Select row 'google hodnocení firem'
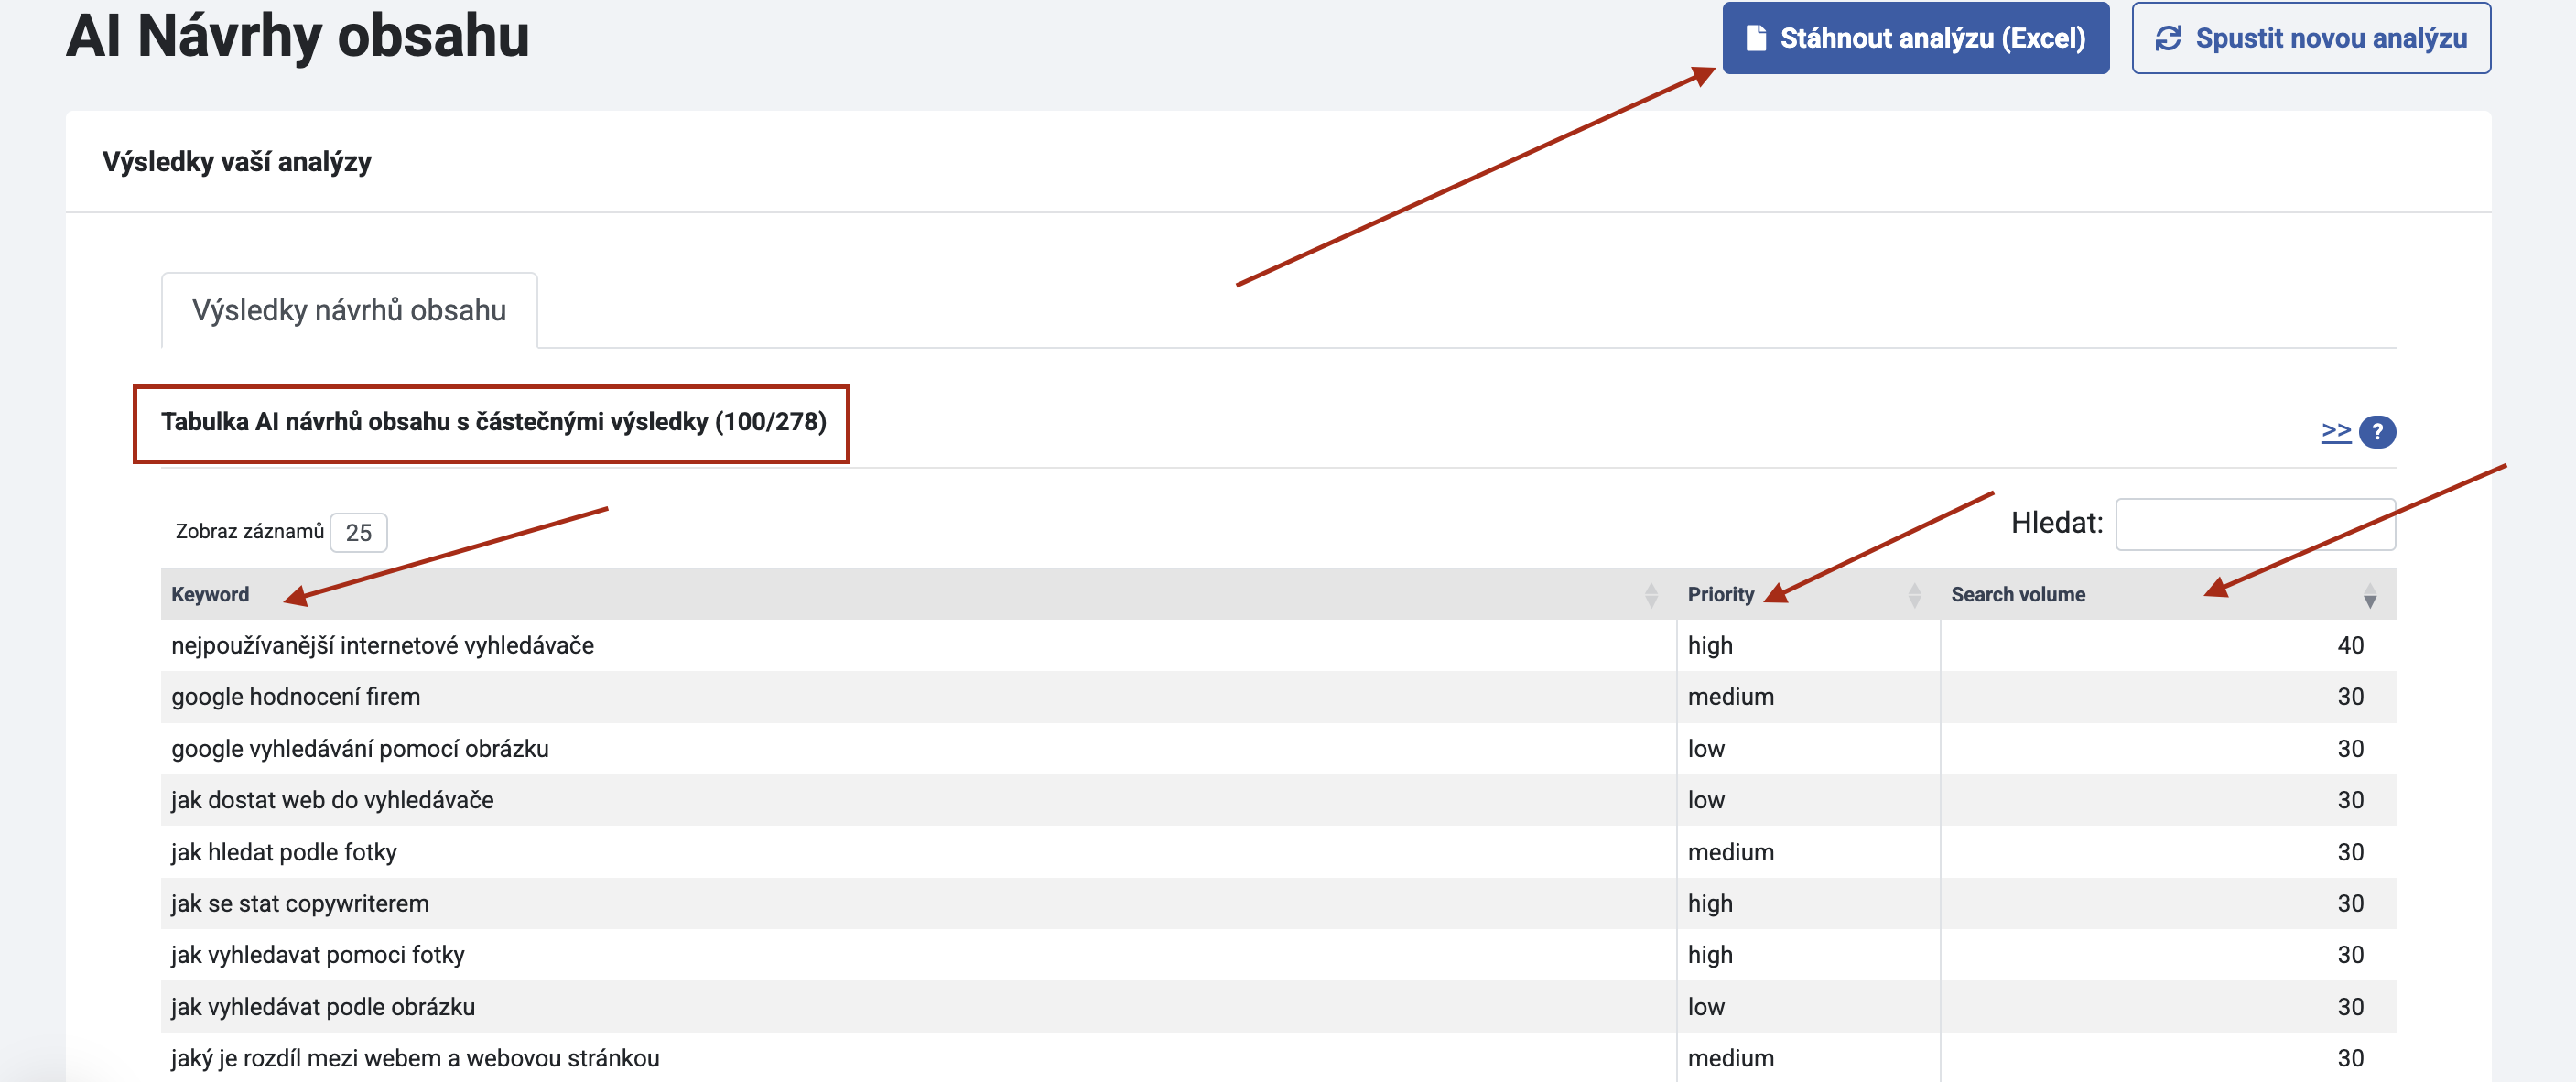 [295, 697]
